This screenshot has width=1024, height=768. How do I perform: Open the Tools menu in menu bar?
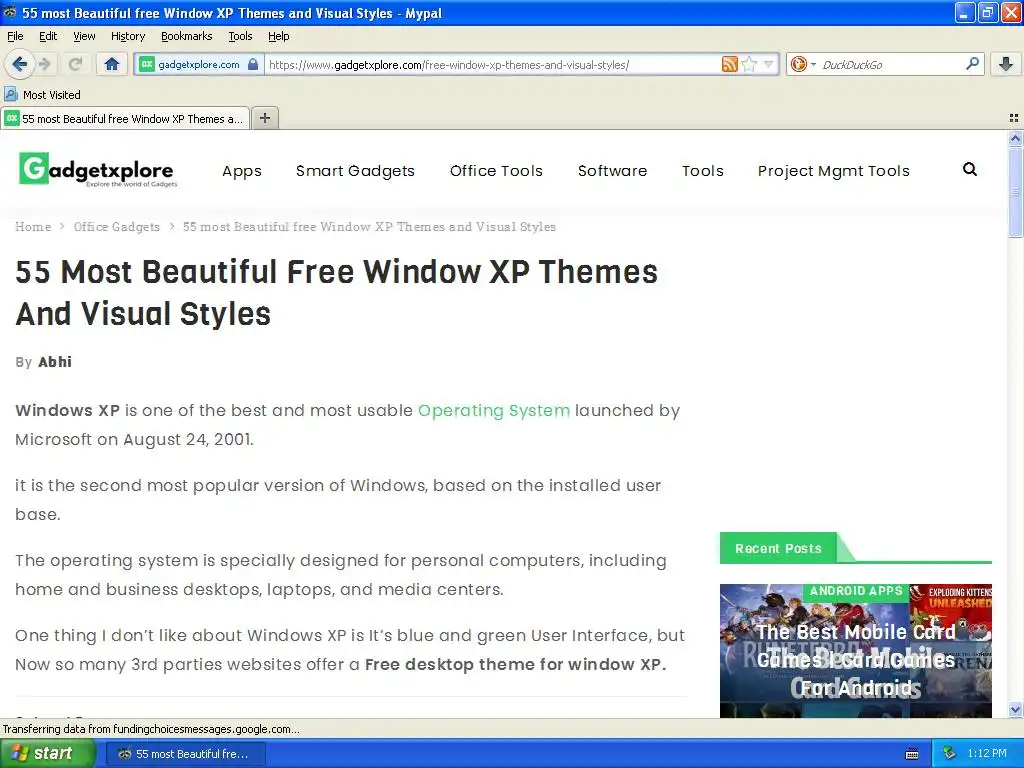coord(240,36)
